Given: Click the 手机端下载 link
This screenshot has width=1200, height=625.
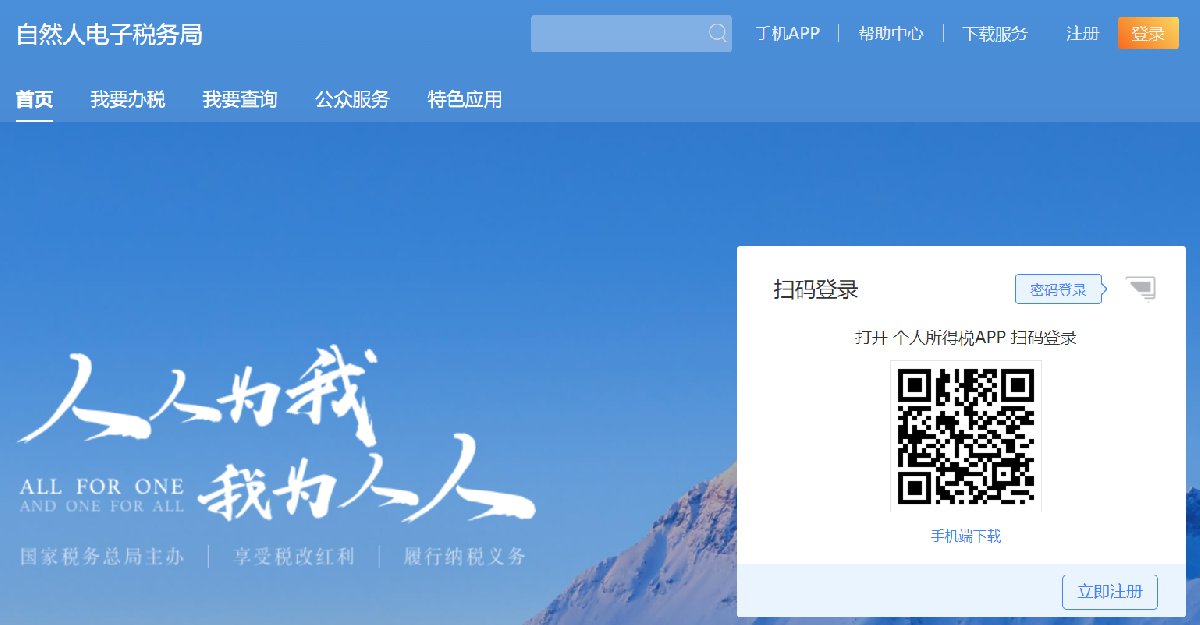Looking at the screenshot, I should (965, 536).
